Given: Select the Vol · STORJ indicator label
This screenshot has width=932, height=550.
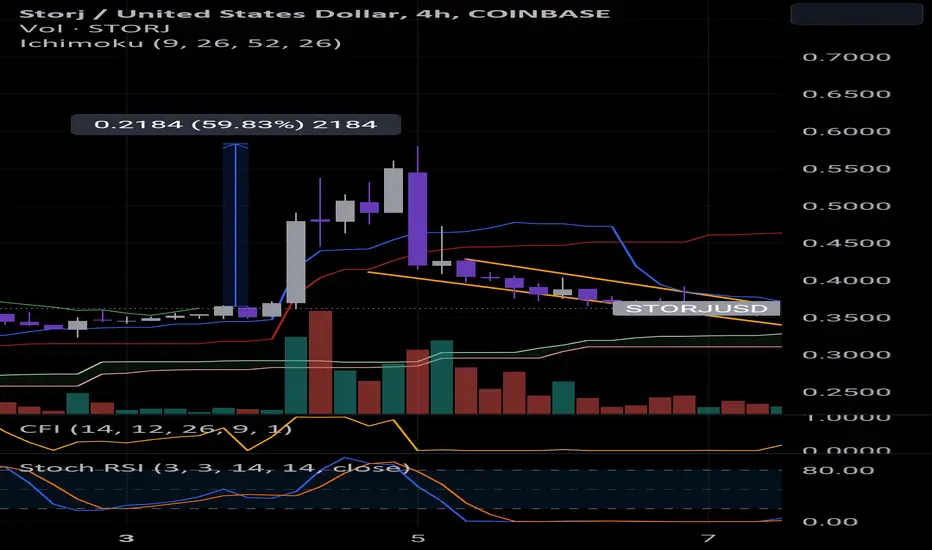Looking at the screenshot, I should [x=95, y=29].
